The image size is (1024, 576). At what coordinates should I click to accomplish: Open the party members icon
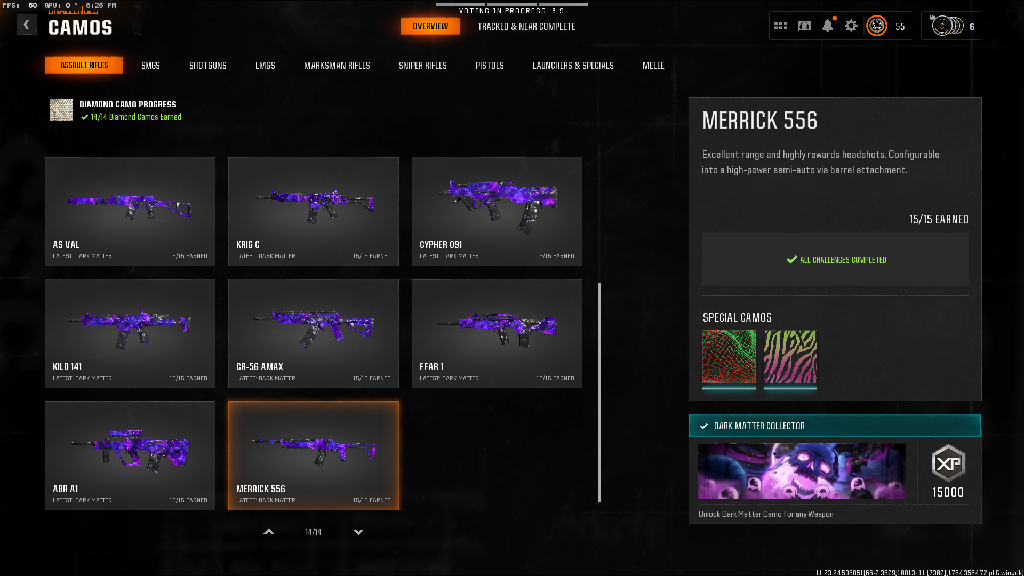[x=945, y=26]
